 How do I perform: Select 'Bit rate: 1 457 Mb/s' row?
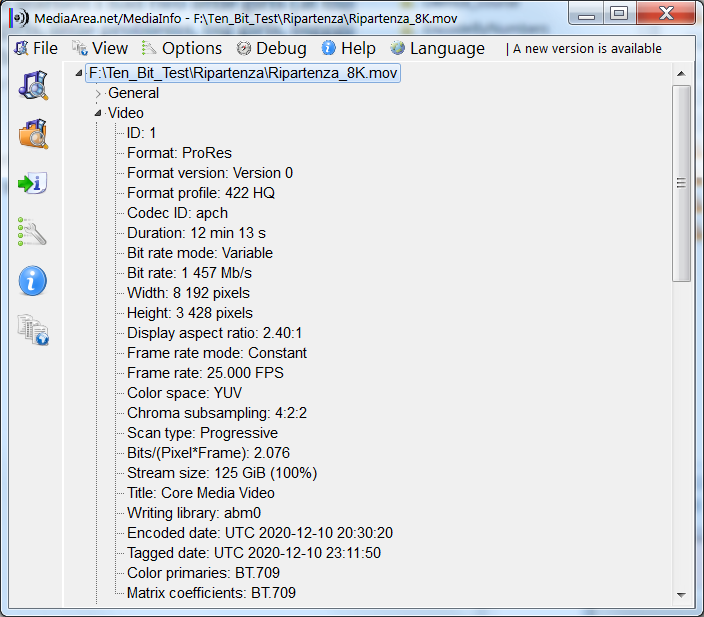point(189,273)
